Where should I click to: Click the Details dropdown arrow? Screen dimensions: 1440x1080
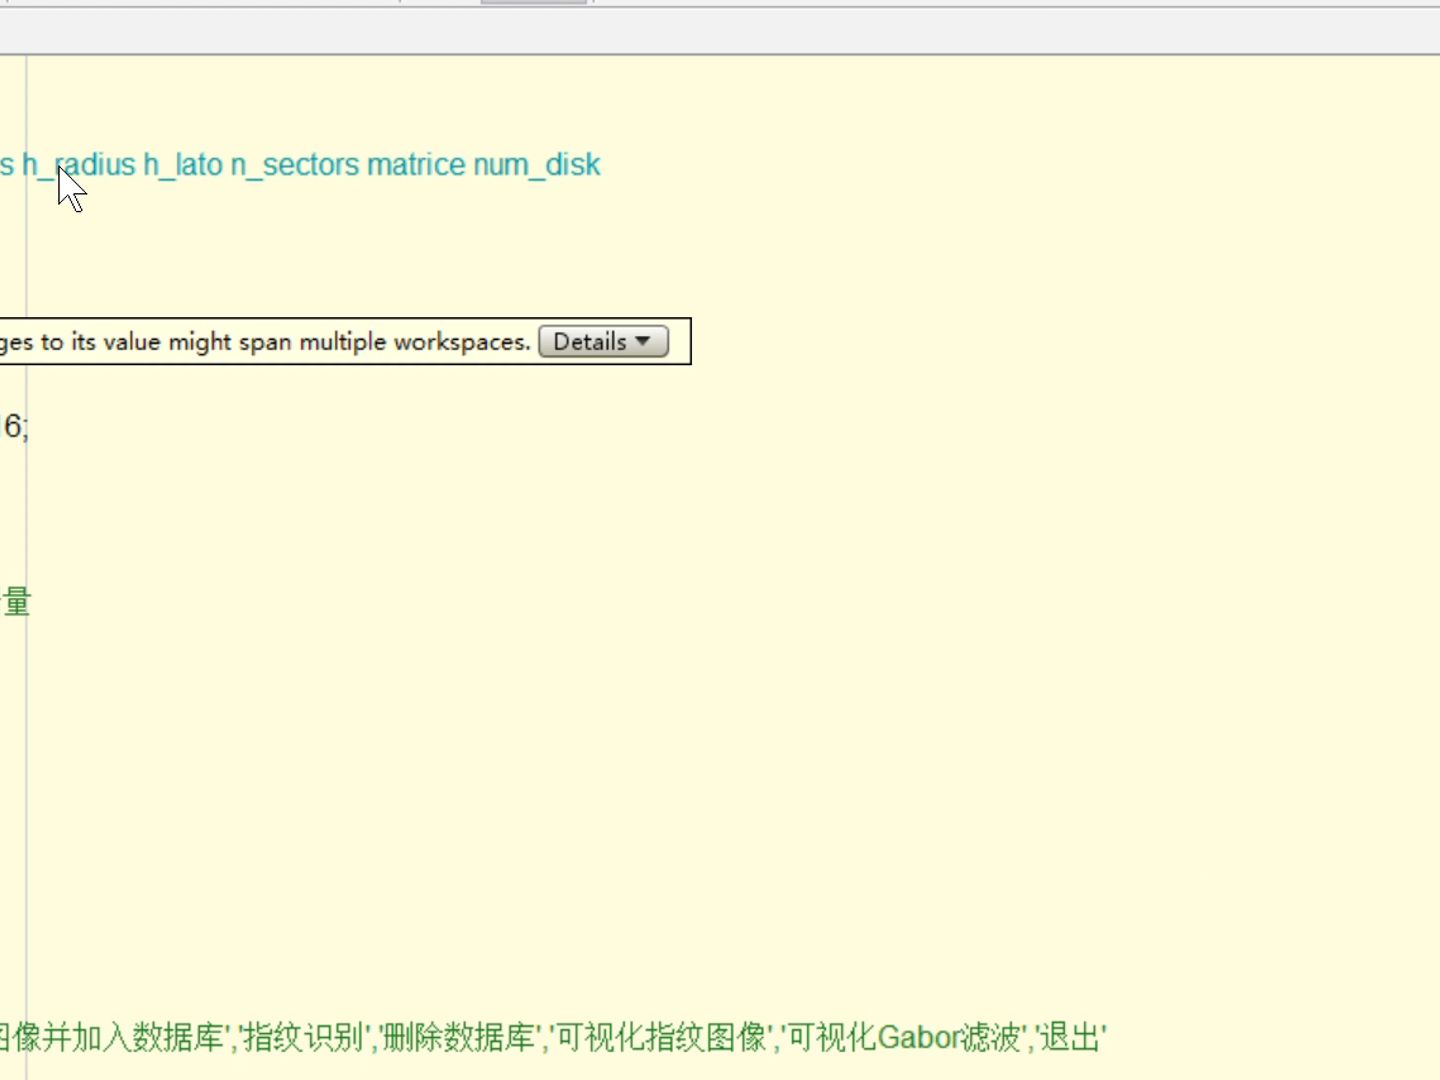(x=643, y=341)
